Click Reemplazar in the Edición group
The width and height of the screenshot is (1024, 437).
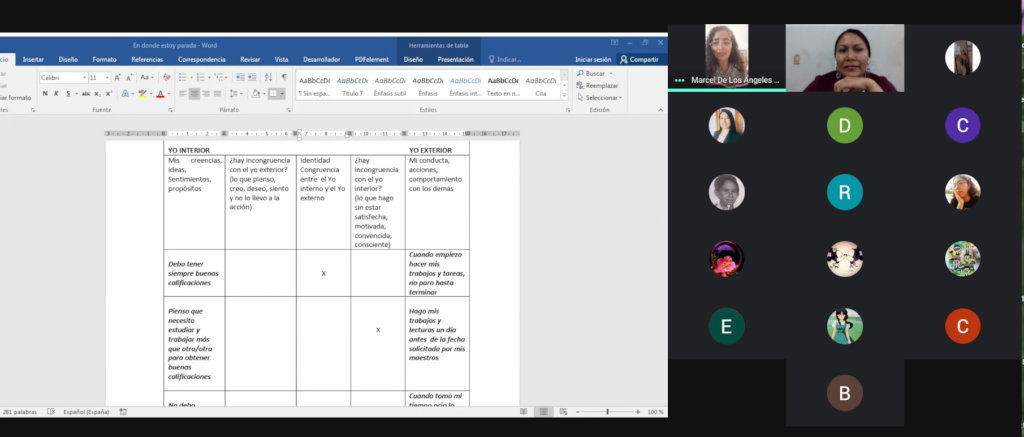pos(597,86)
